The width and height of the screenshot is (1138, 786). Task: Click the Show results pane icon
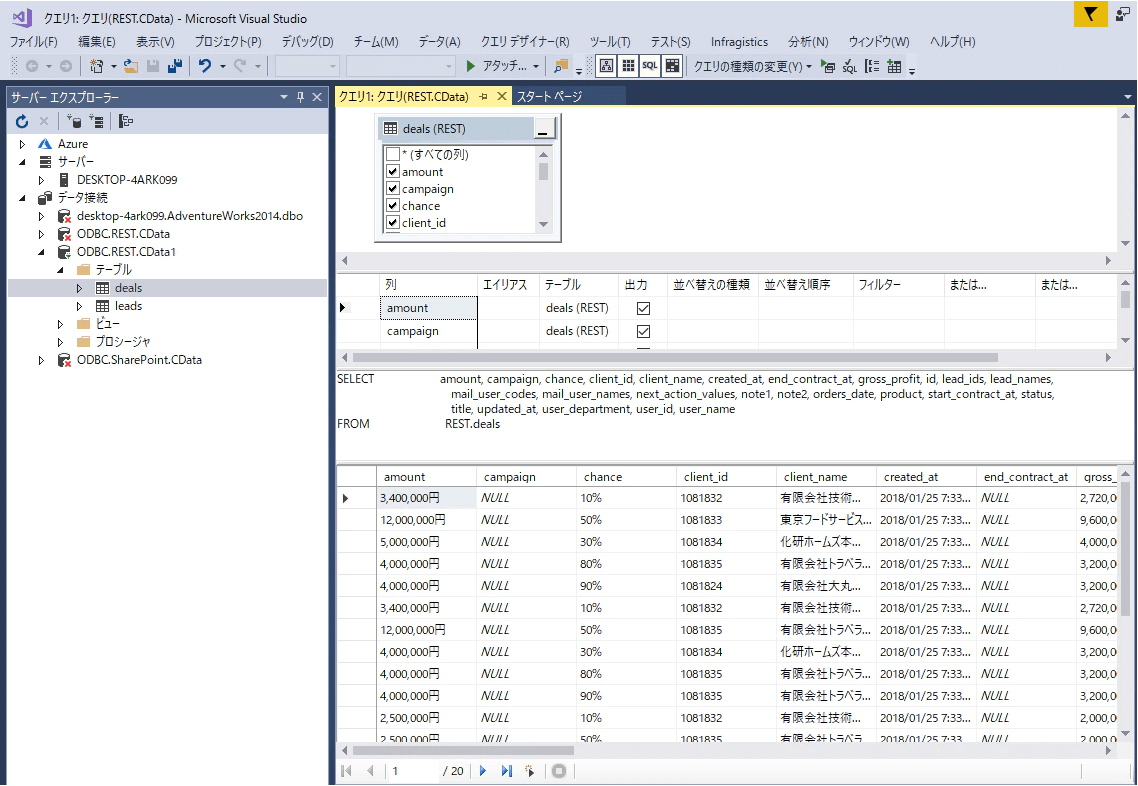tap(672, 66)
